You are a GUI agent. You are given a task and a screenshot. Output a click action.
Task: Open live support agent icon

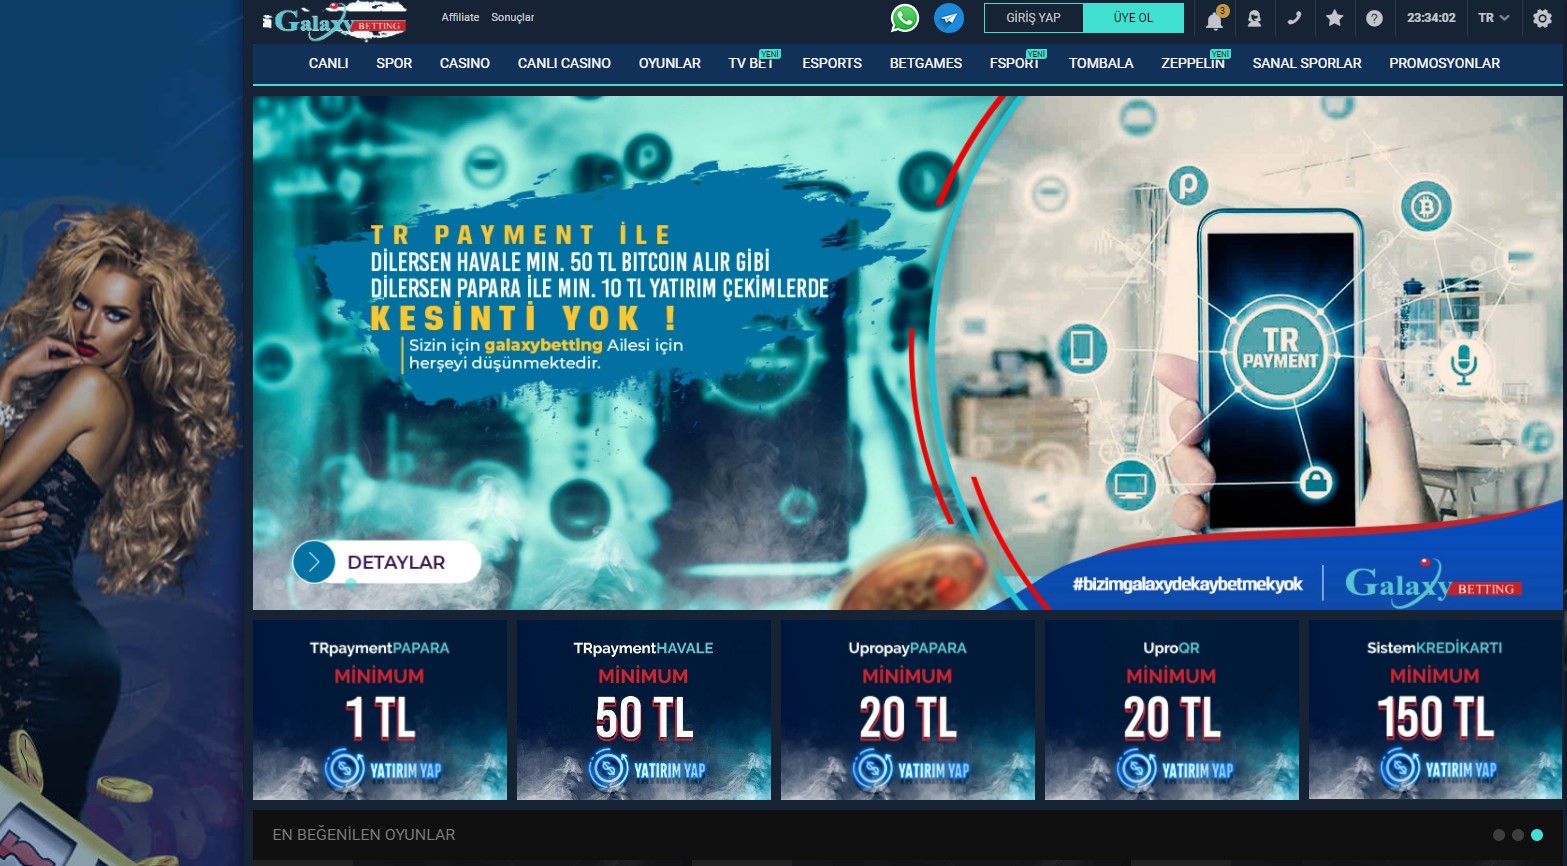[x=1254, y=18]
